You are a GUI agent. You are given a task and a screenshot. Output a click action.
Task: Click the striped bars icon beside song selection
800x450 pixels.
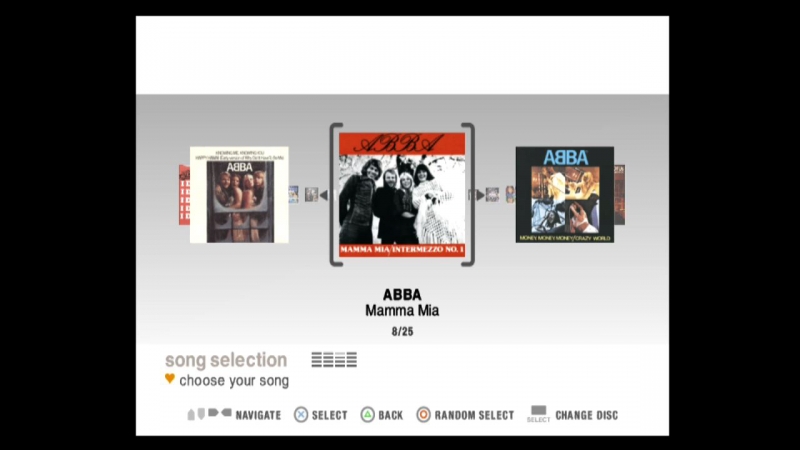tap(334, 360)
